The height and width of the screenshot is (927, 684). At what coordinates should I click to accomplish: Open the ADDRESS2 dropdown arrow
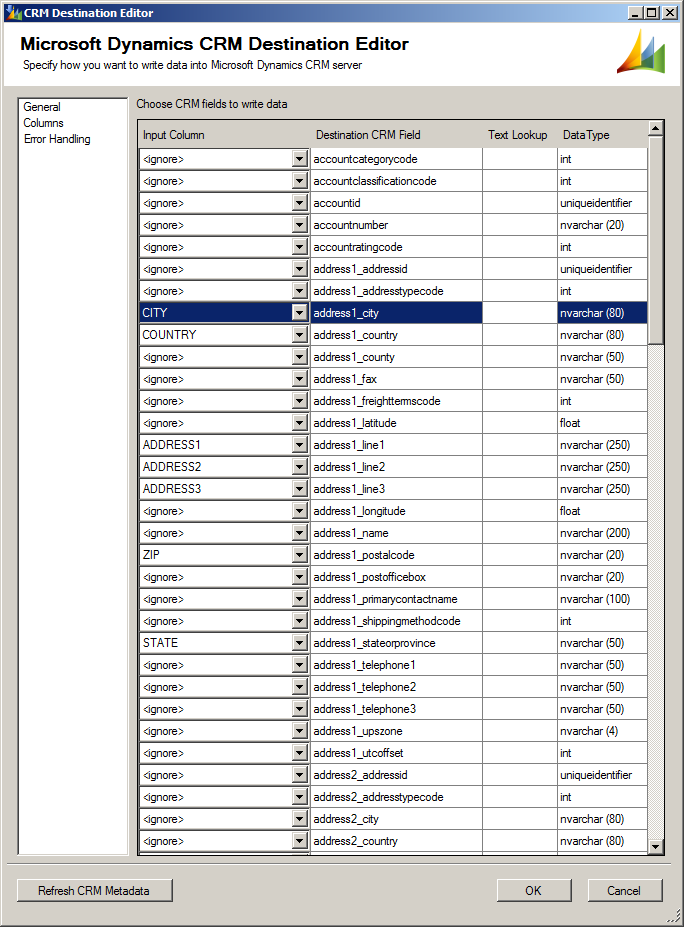click(300, 466)
